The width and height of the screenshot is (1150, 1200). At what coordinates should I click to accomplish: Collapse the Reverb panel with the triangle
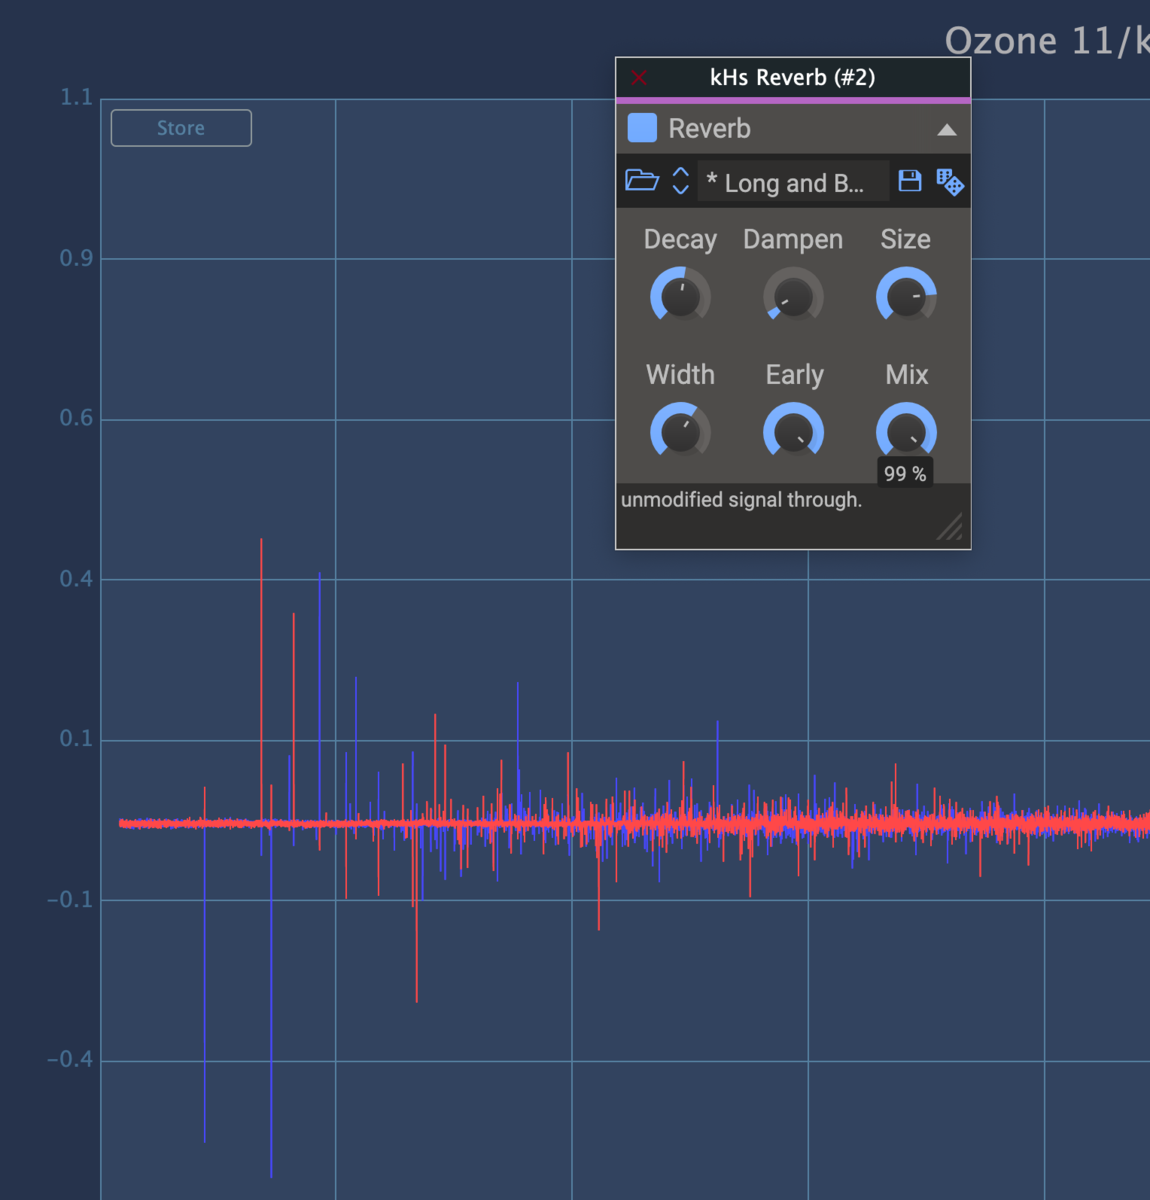(x=947, y=130)
